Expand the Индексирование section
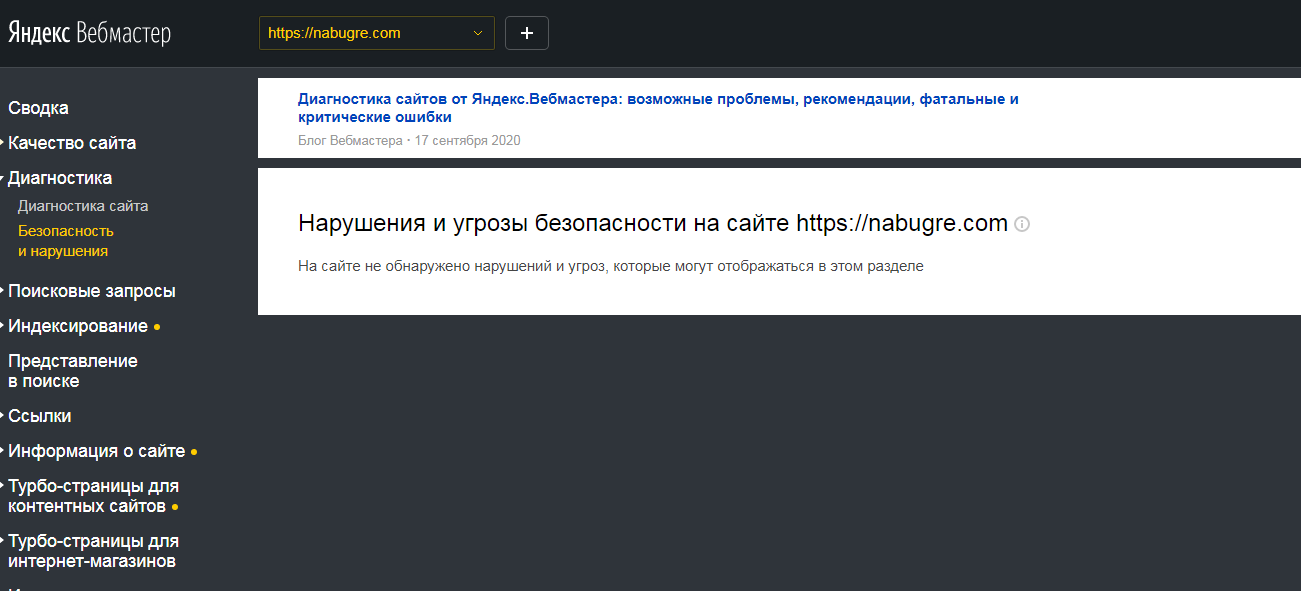 78,326
